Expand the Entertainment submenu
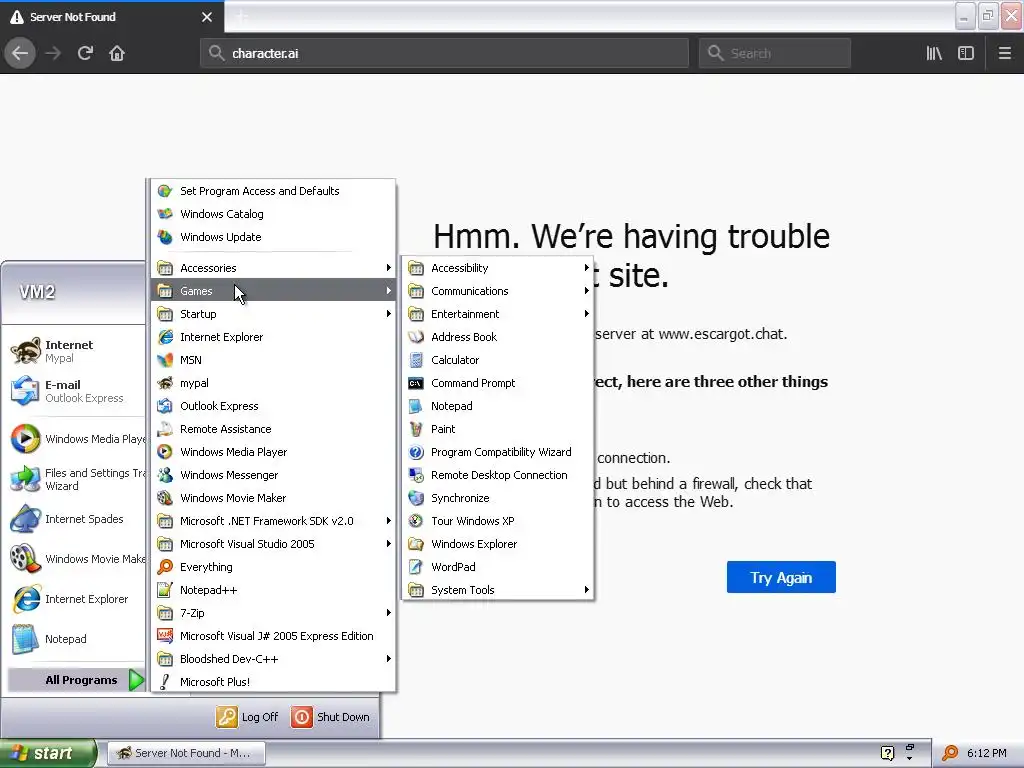The height and width of the screenshot is (768, 1024). [498, 314]
